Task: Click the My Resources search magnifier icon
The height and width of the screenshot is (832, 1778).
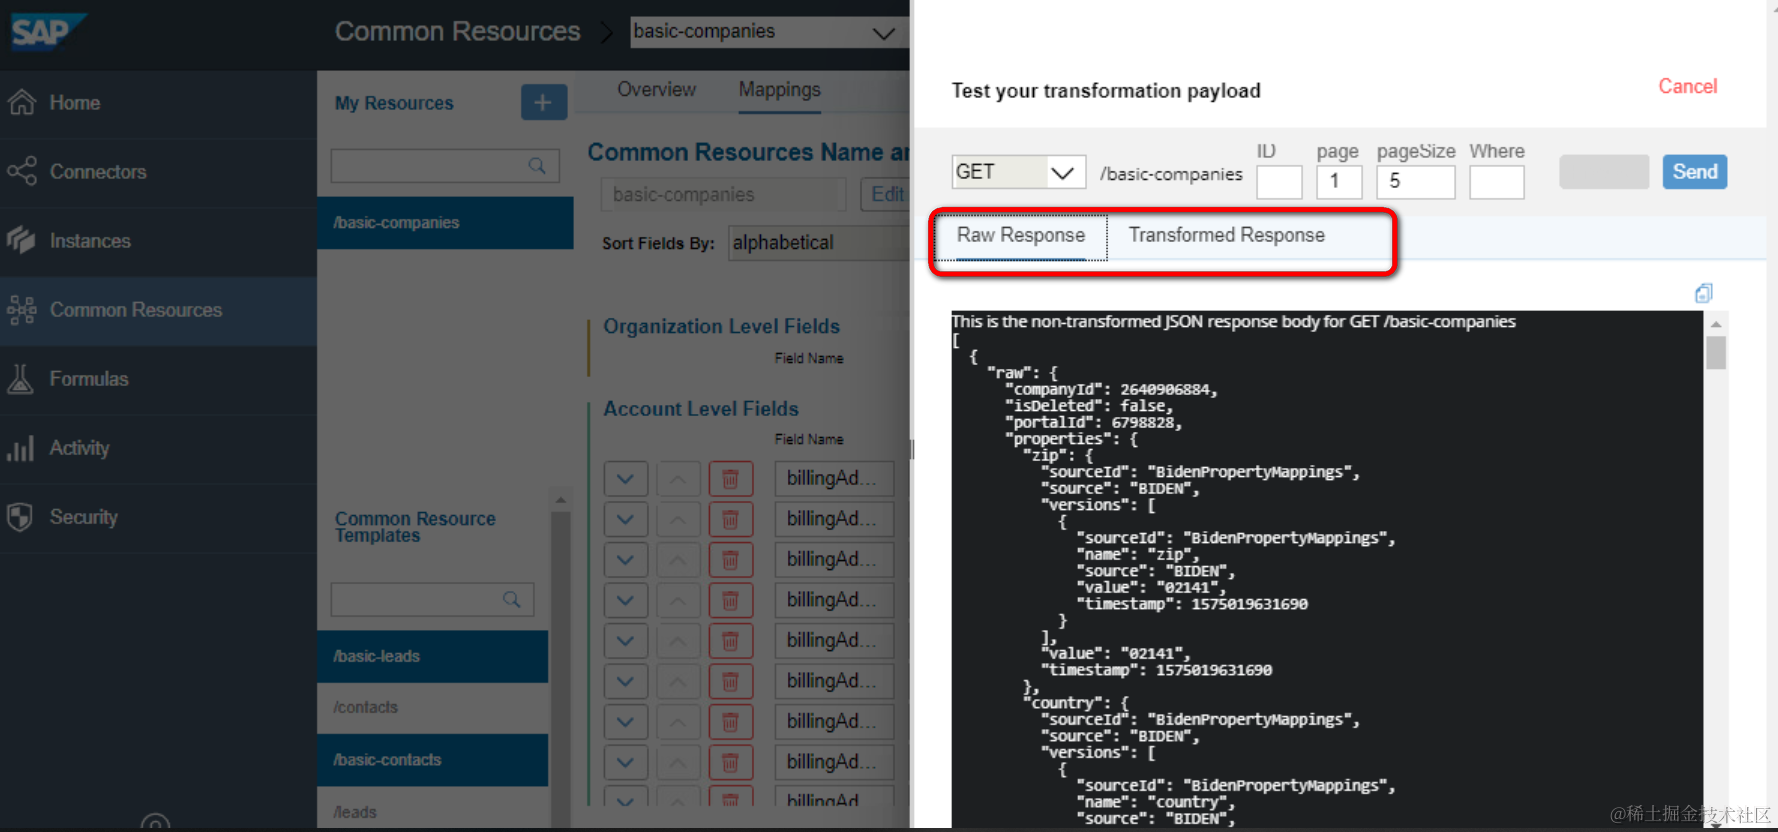Action: pyautogui.click(x=537, y=166)
